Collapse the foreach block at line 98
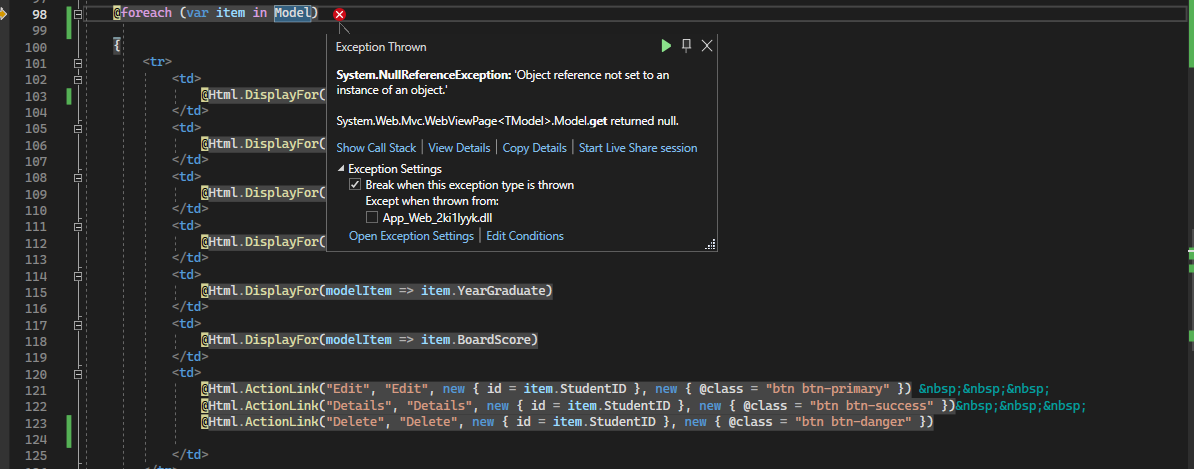Screen dimensions: 1194x469 click(78, 14)
